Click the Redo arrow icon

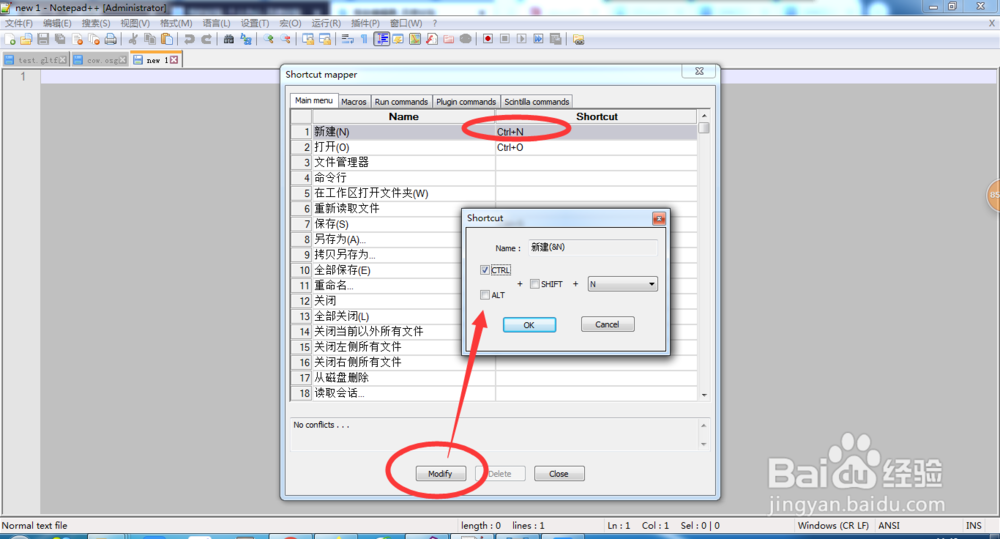coord(207,40)
